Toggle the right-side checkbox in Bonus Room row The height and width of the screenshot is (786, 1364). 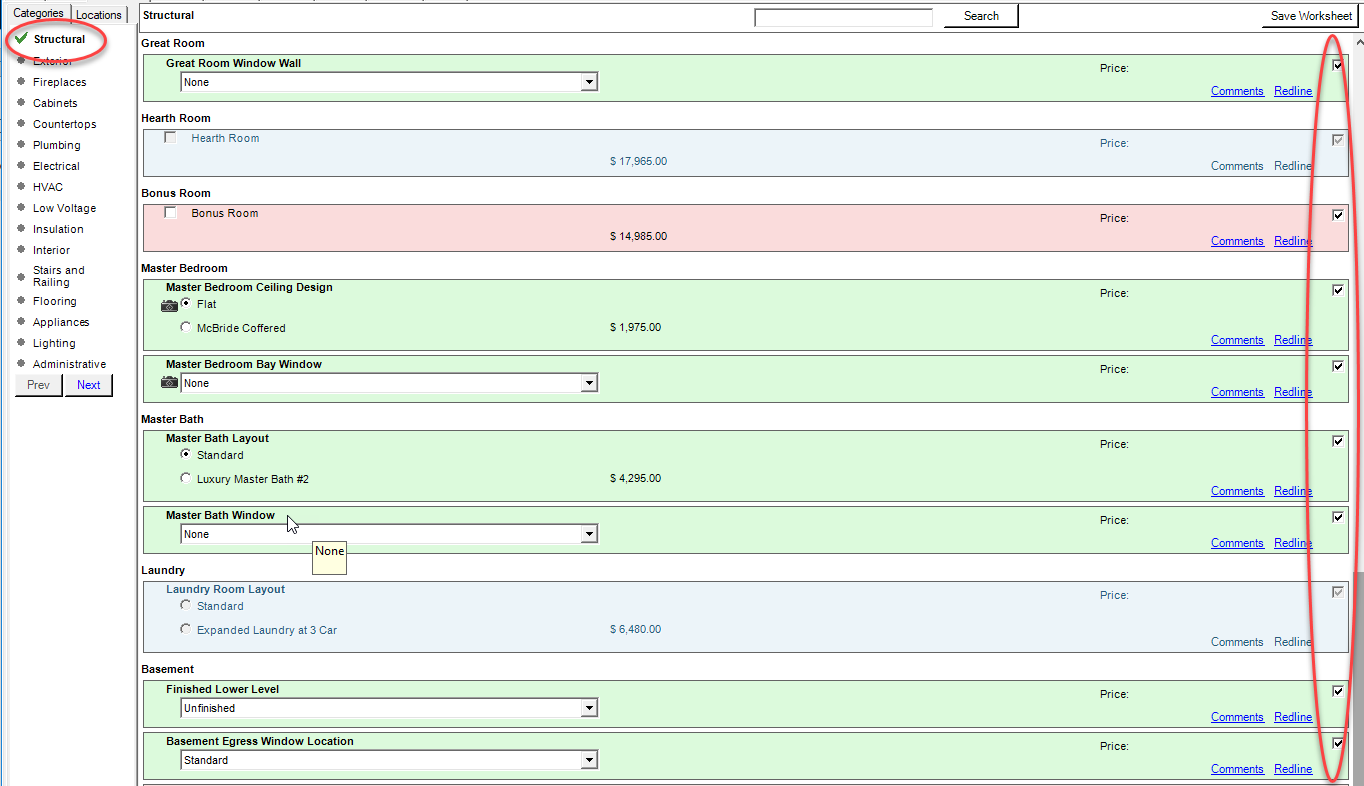click(x=1338, y=215)
